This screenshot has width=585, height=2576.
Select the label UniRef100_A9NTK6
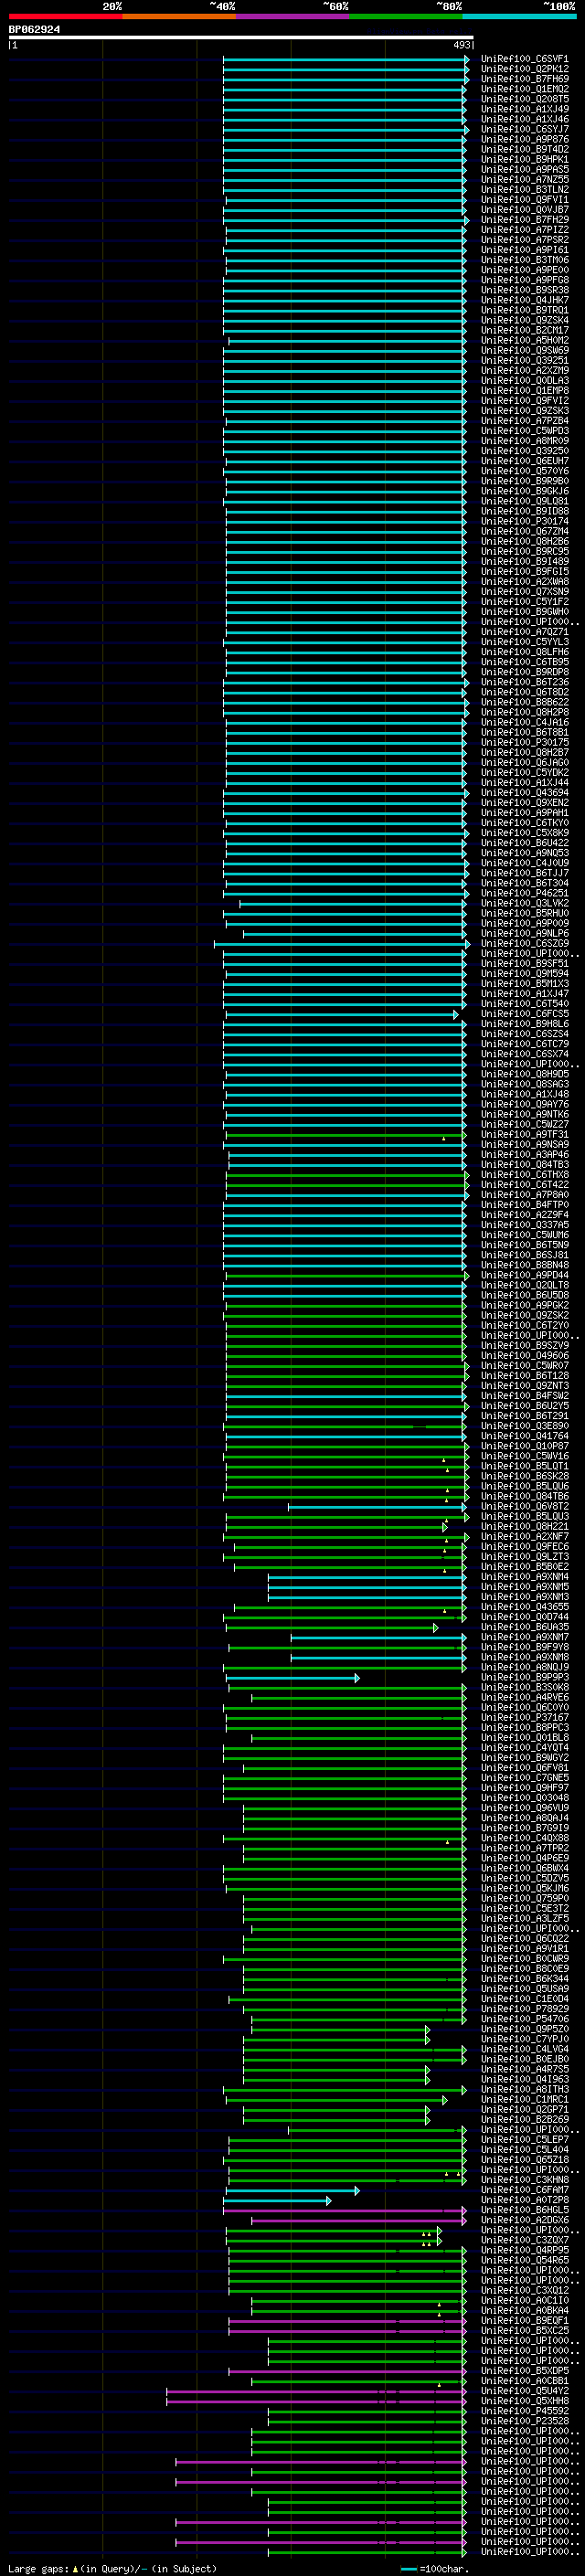pos(525,1114)
